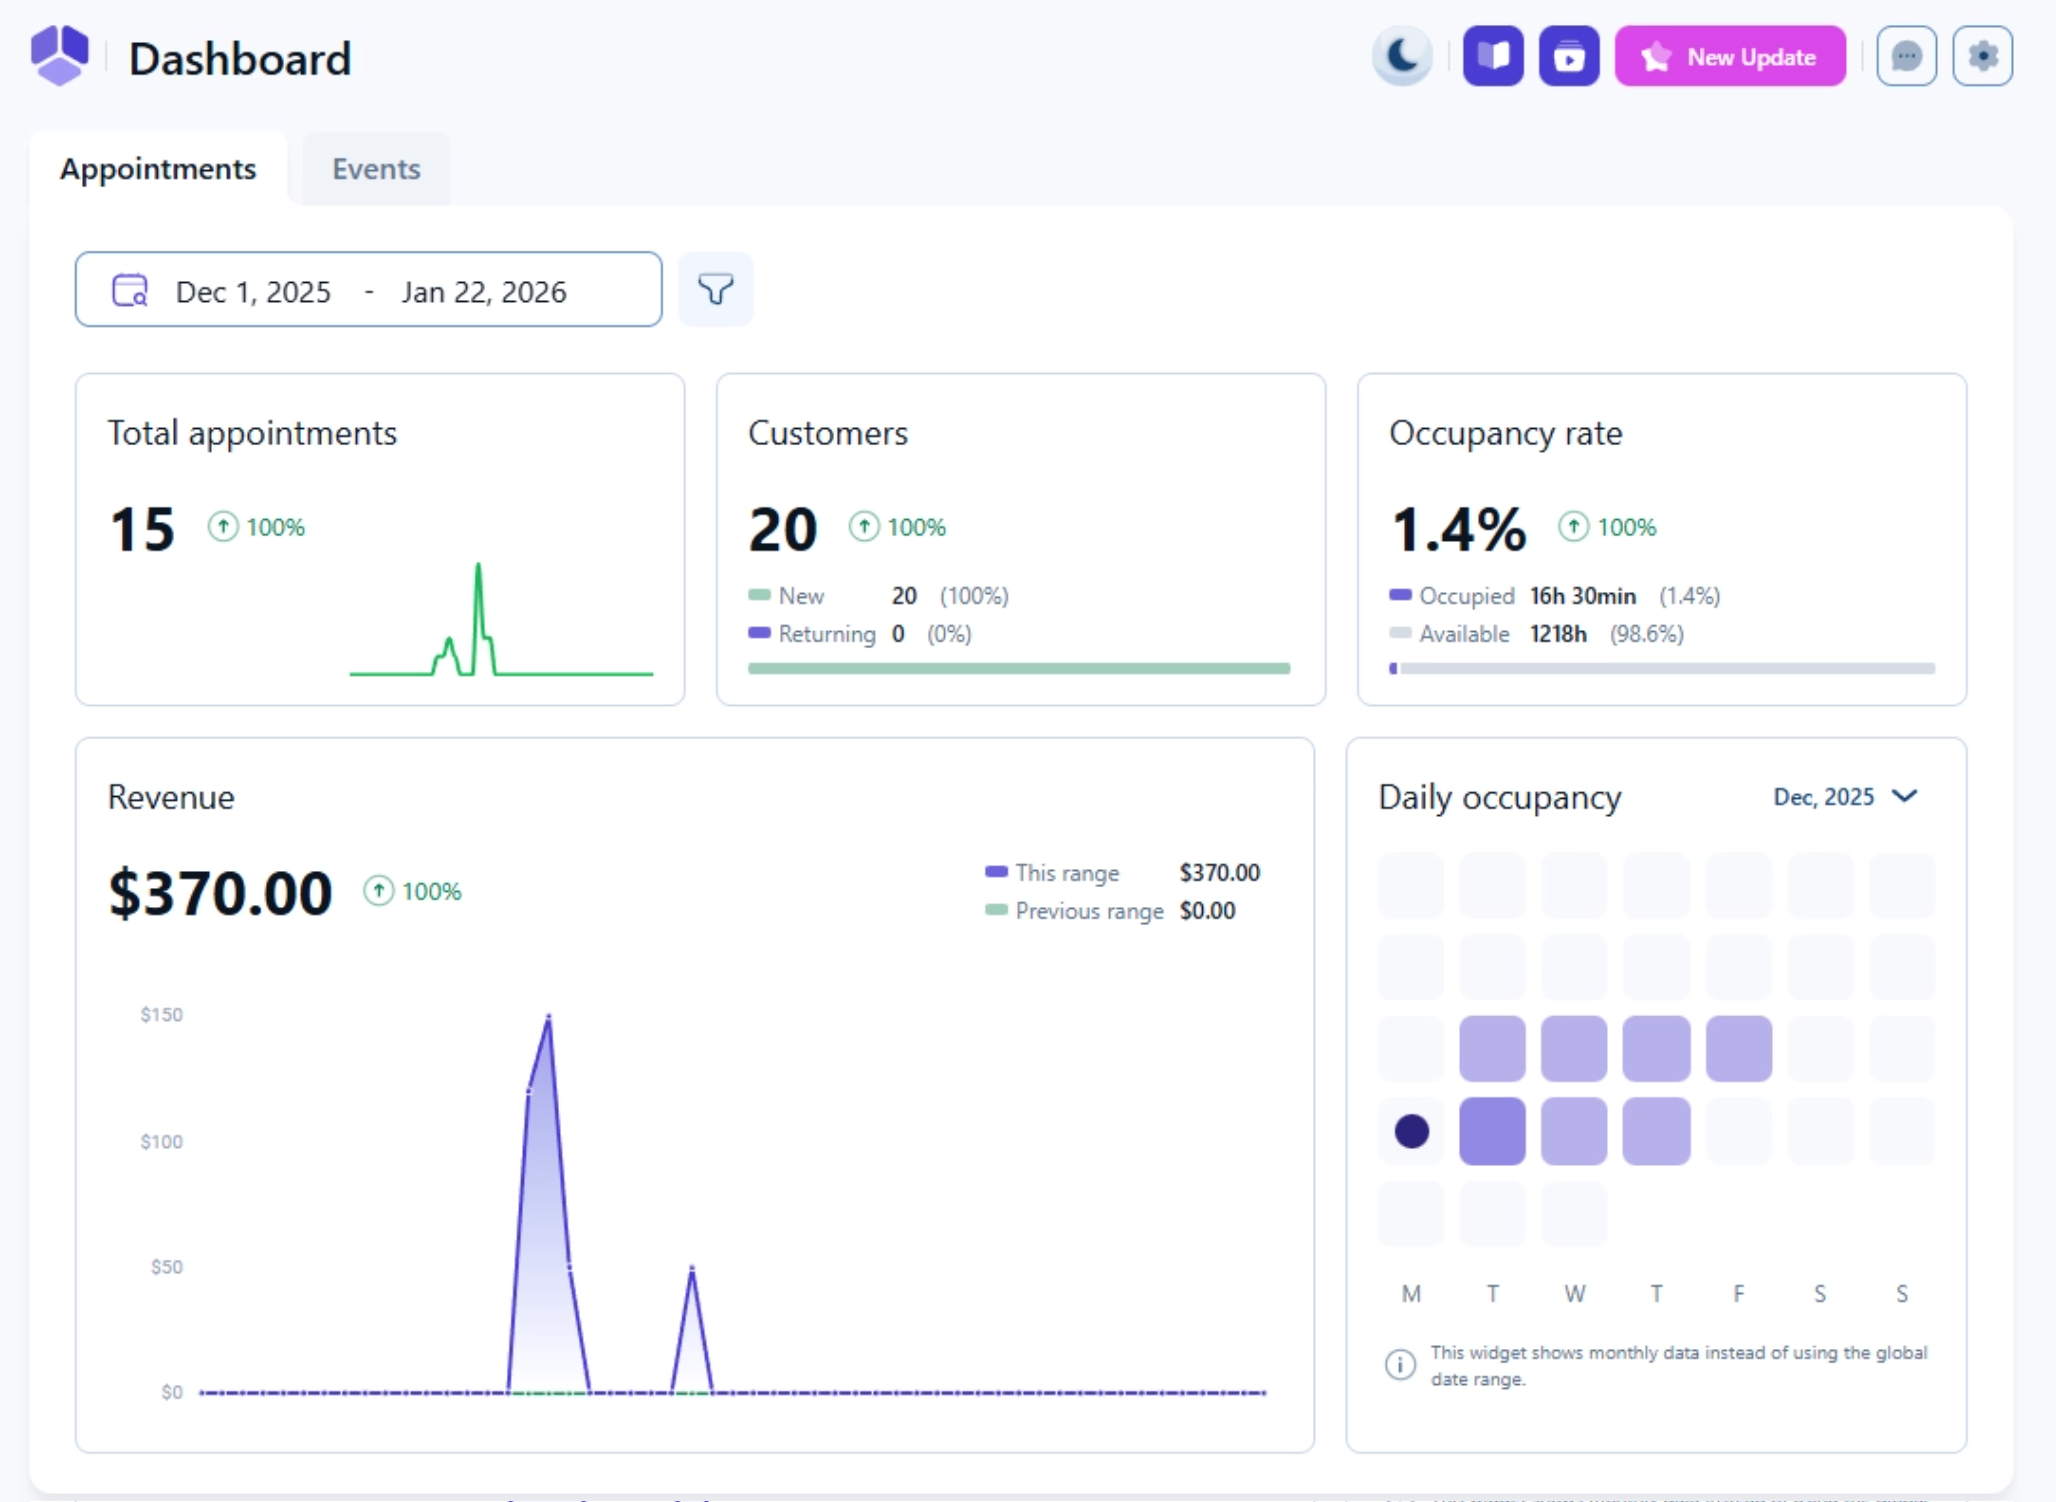The image size is (2056, 1502).
Task: Click the info icon below the Daily occupancy calendar
Action: click(x=1400, y=1365)
